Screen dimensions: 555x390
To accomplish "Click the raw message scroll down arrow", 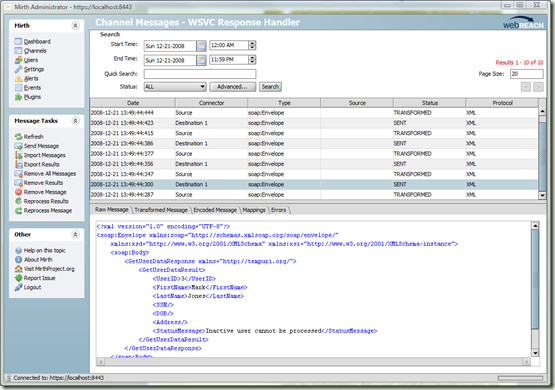I will (535, 353).
